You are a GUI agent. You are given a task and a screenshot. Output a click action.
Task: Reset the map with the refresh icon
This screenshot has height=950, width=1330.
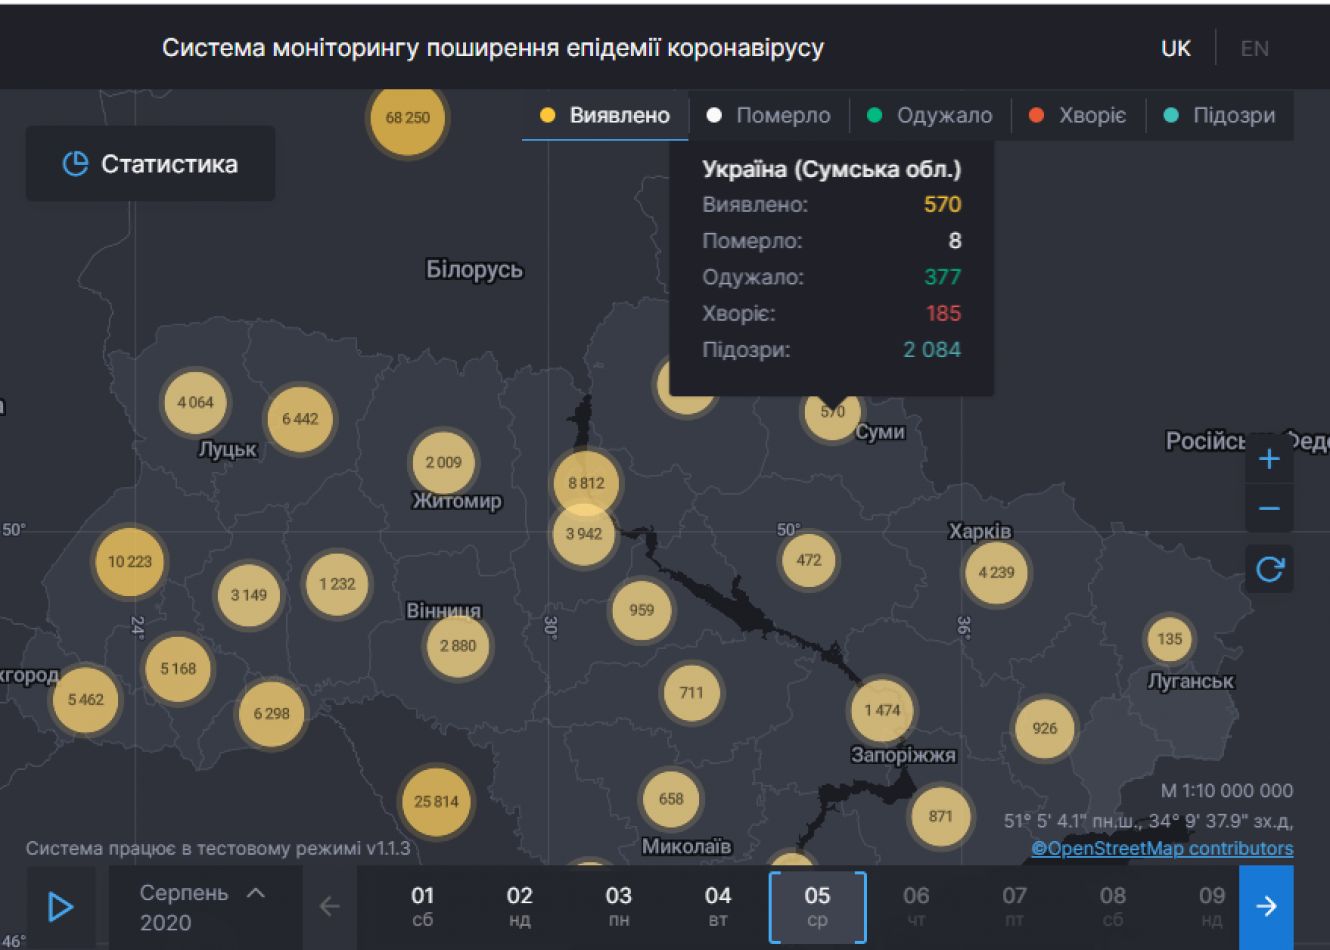[1269, 569]
